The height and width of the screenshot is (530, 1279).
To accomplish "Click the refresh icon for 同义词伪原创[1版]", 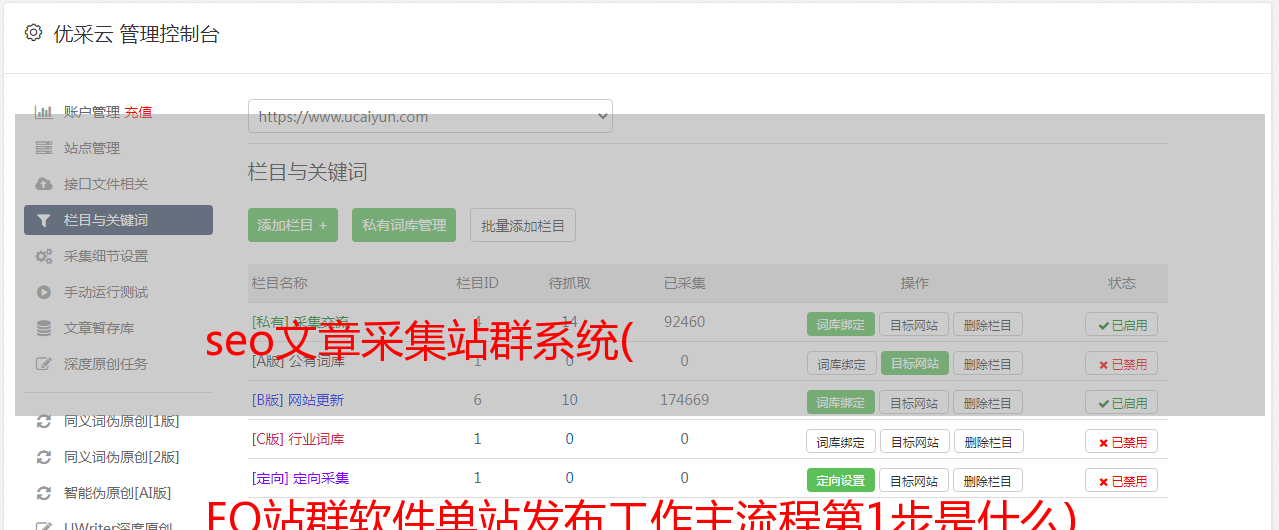I will tap(43, 421).
